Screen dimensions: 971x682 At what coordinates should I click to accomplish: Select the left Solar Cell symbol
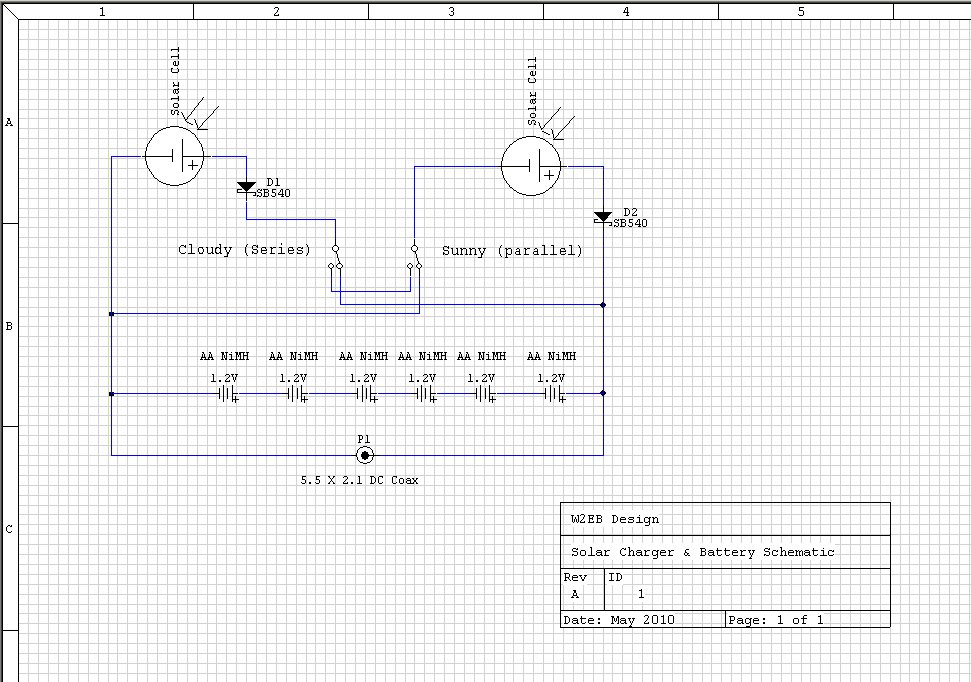tap(175, 156)
